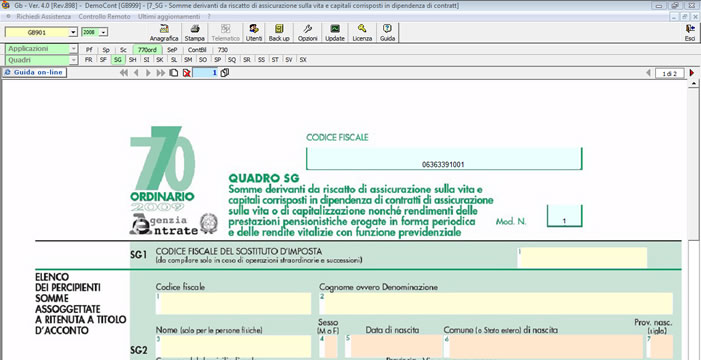Open the question mark help menu

pyautogui.click(x=209, y=17)
